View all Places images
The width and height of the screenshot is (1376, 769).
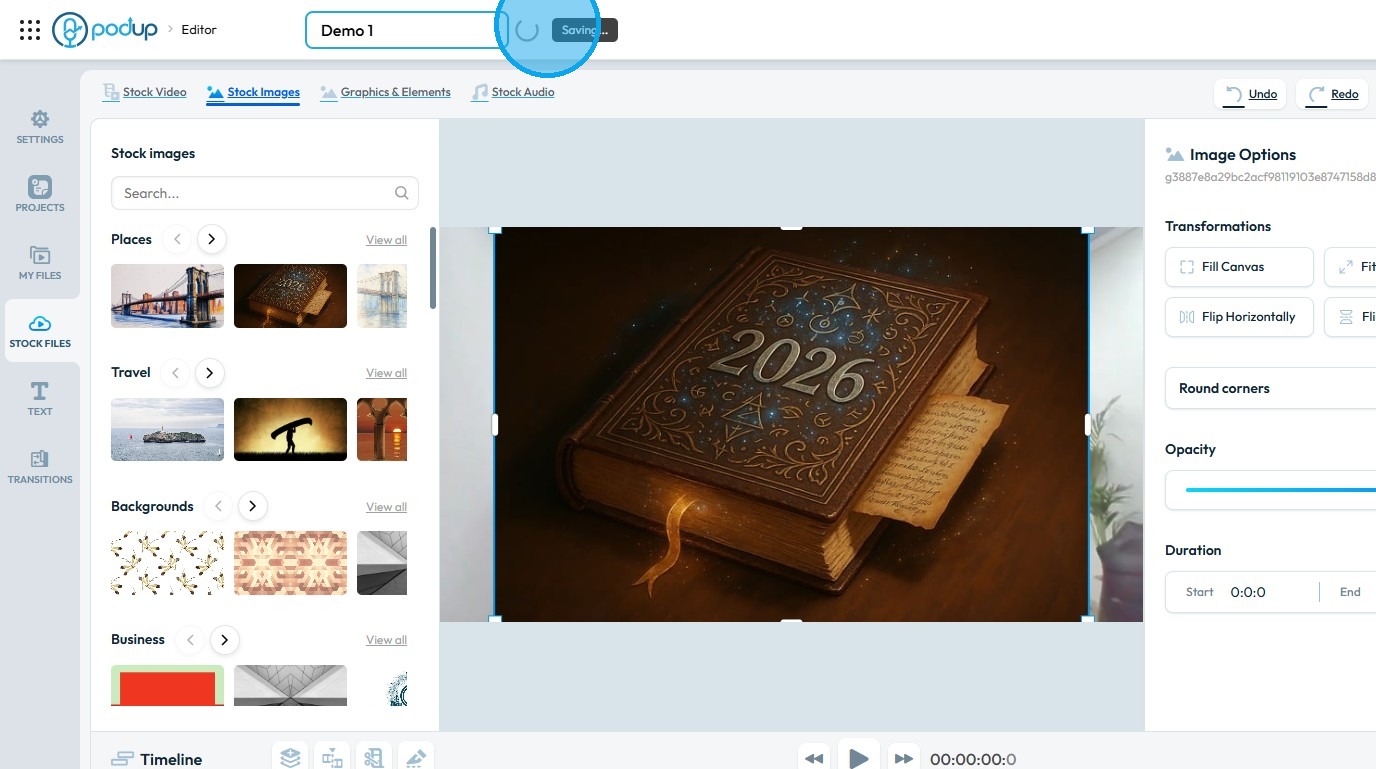386,240
